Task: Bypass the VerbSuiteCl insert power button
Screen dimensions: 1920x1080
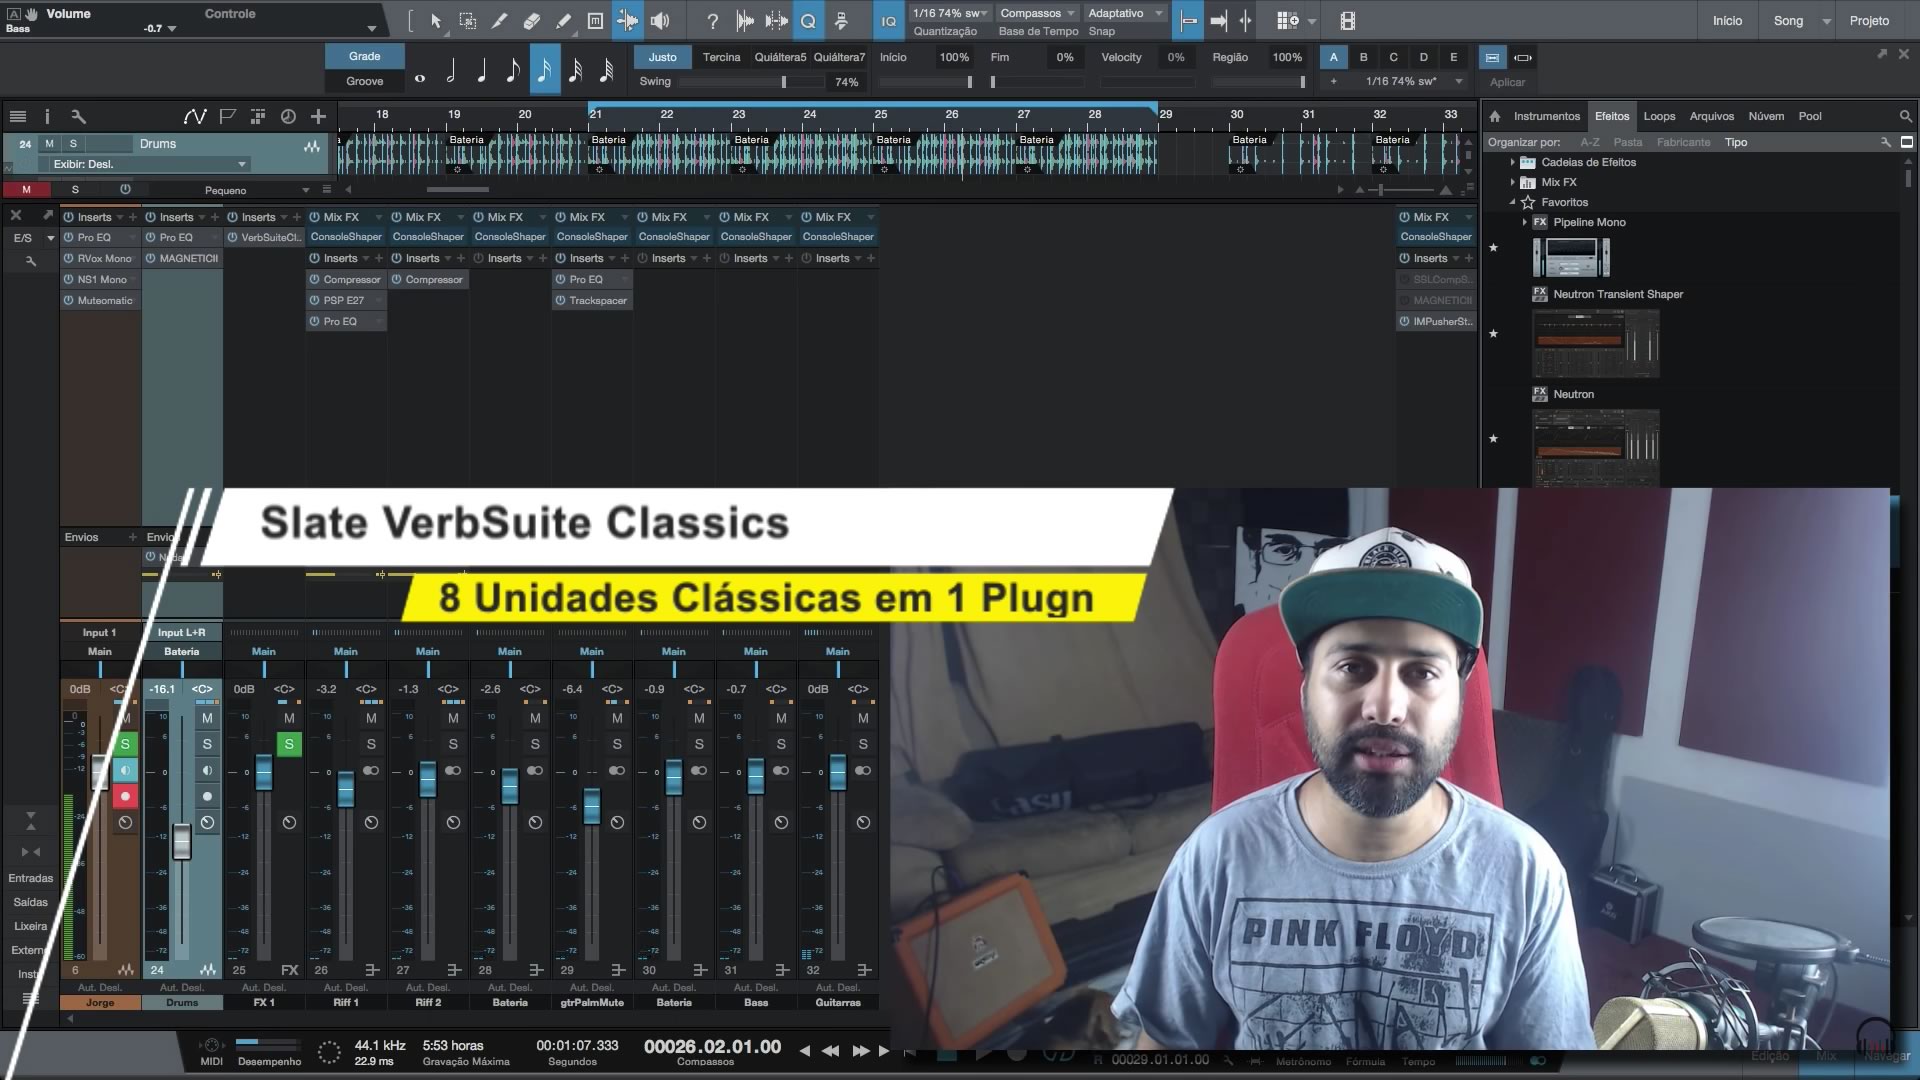Action: [233, 238]
